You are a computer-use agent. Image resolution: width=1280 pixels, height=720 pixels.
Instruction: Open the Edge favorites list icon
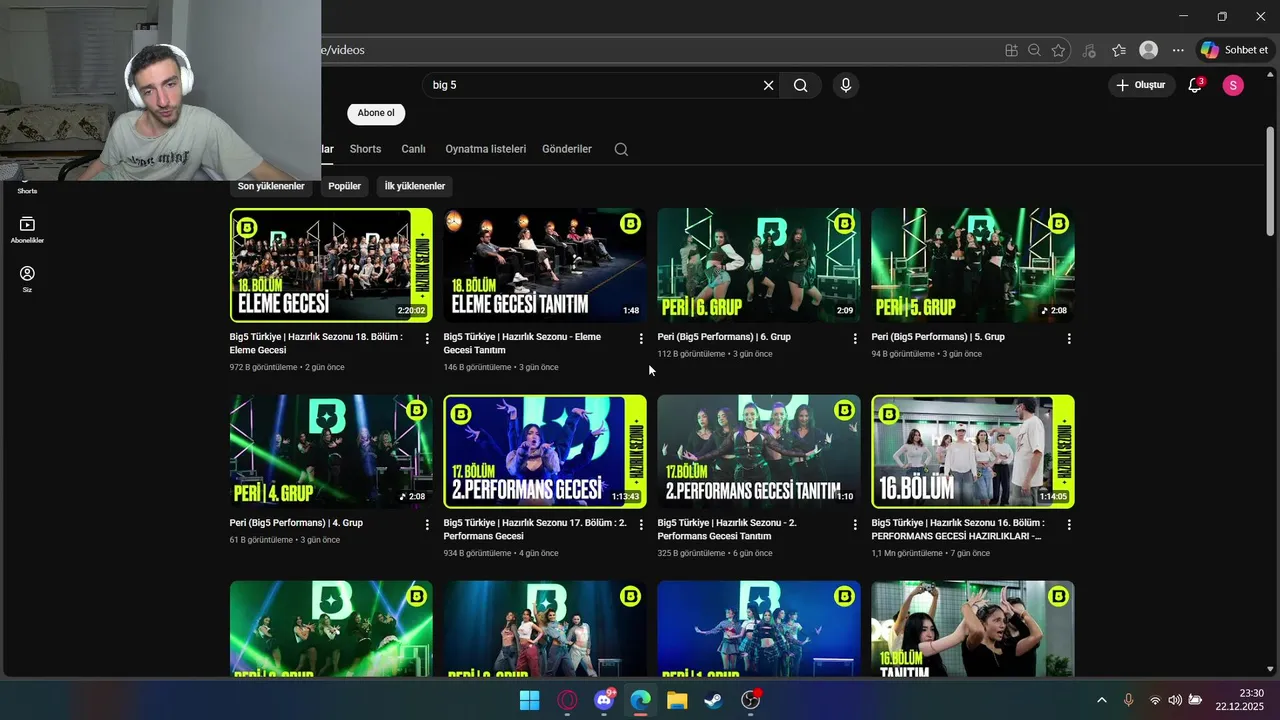(x=1119, y=50)
